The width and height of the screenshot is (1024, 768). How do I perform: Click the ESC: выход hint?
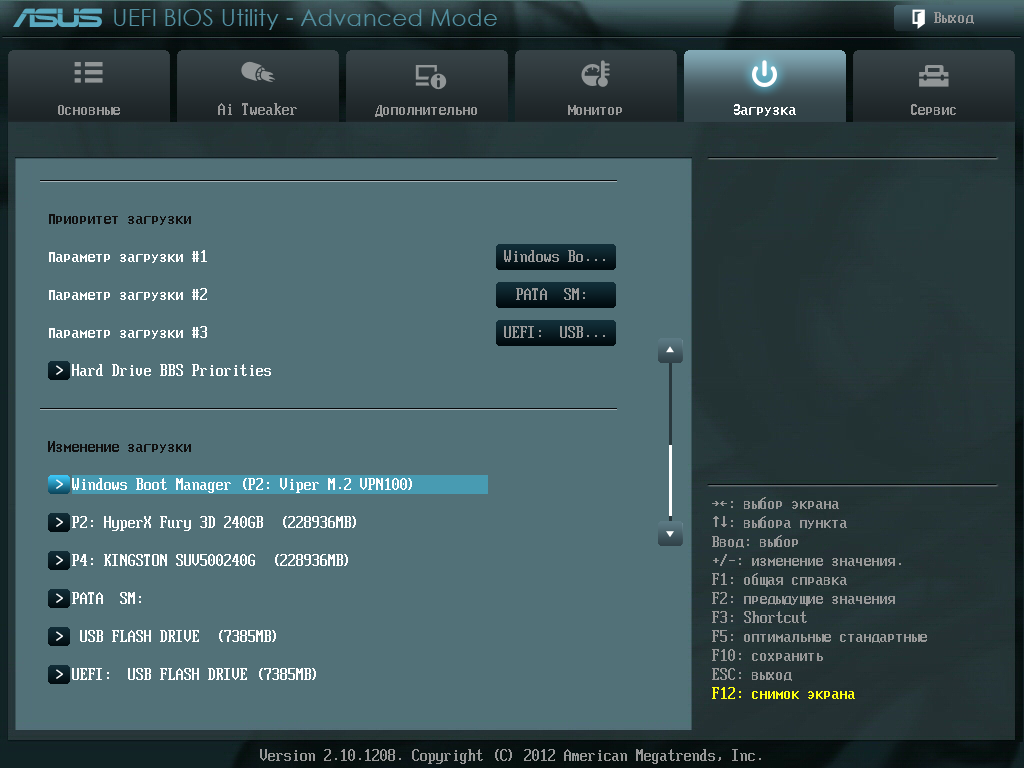[x=752, y=675]
